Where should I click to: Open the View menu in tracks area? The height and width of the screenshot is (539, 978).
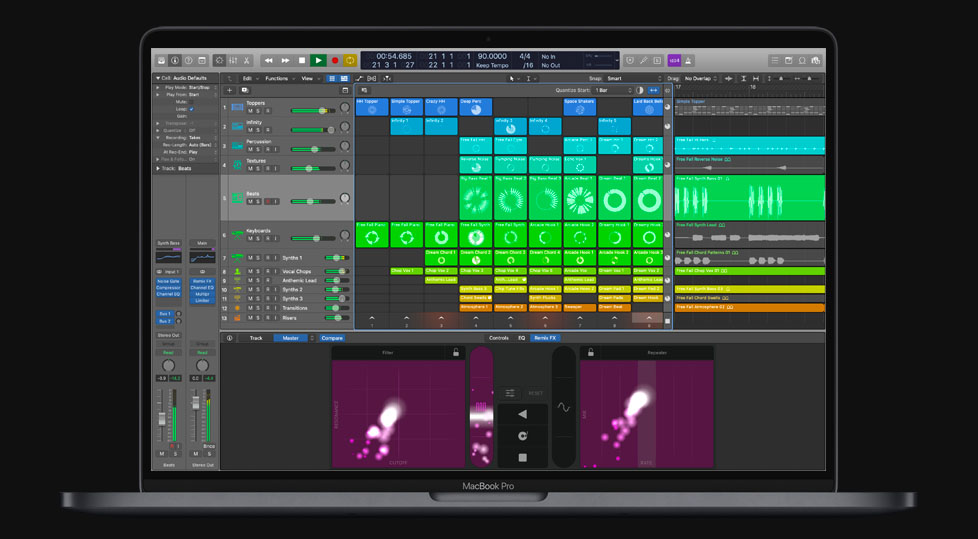309,79
